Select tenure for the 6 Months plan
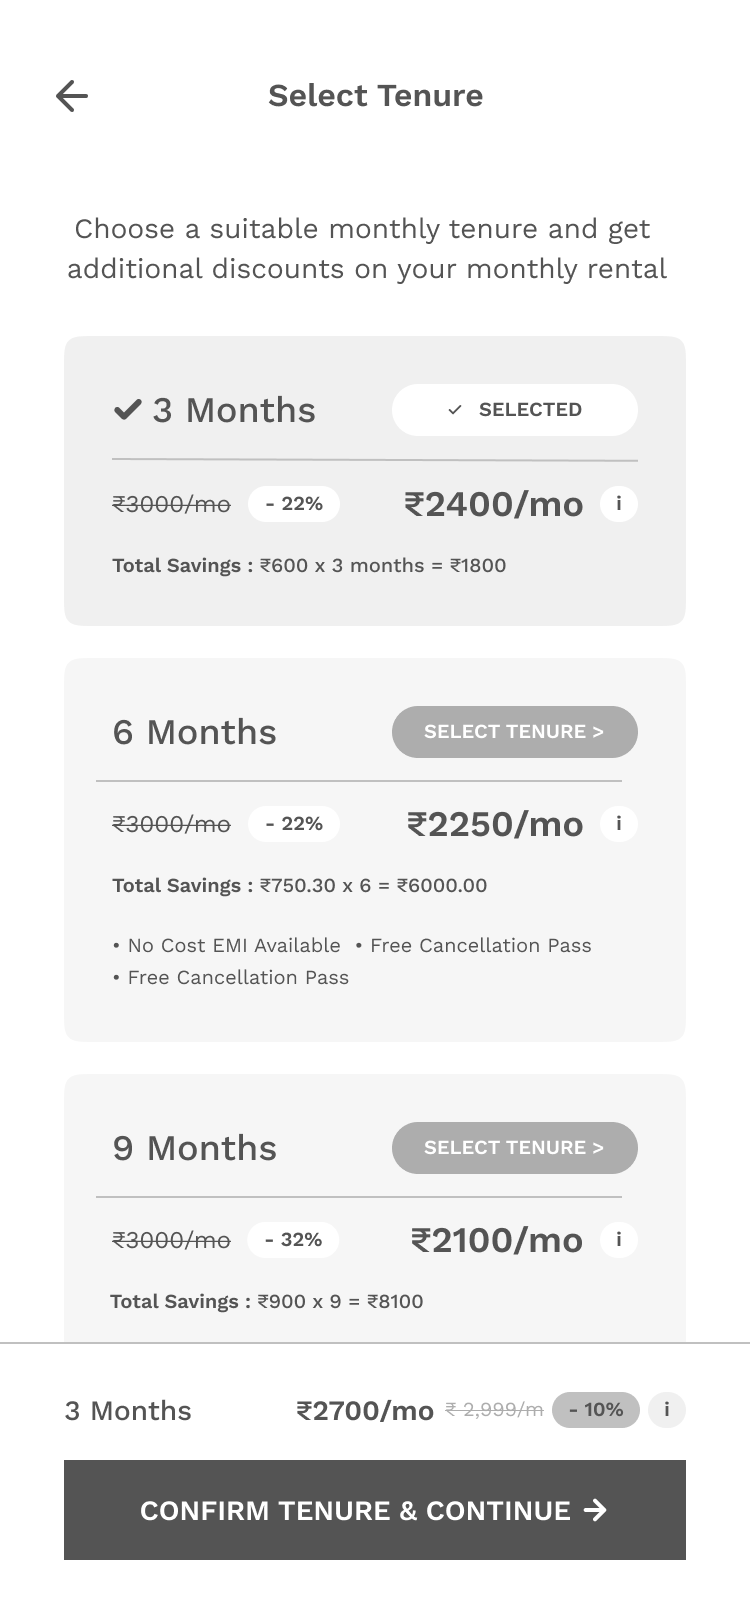 (x=514, y=732)
